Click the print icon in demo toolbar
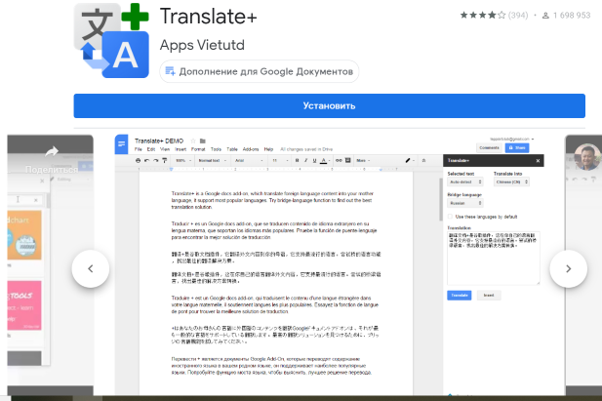 138,161
